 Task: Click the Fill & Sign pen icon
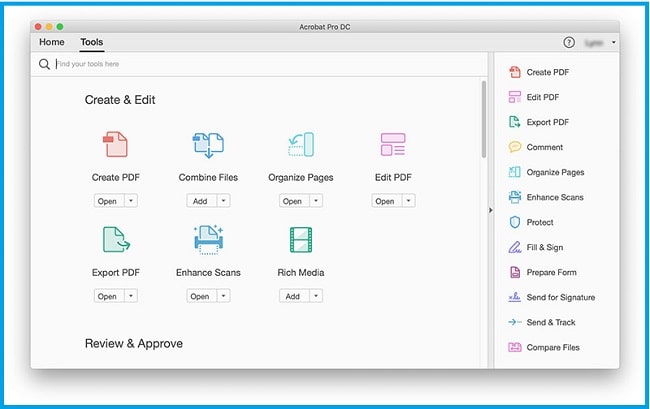tap(514, 247)
